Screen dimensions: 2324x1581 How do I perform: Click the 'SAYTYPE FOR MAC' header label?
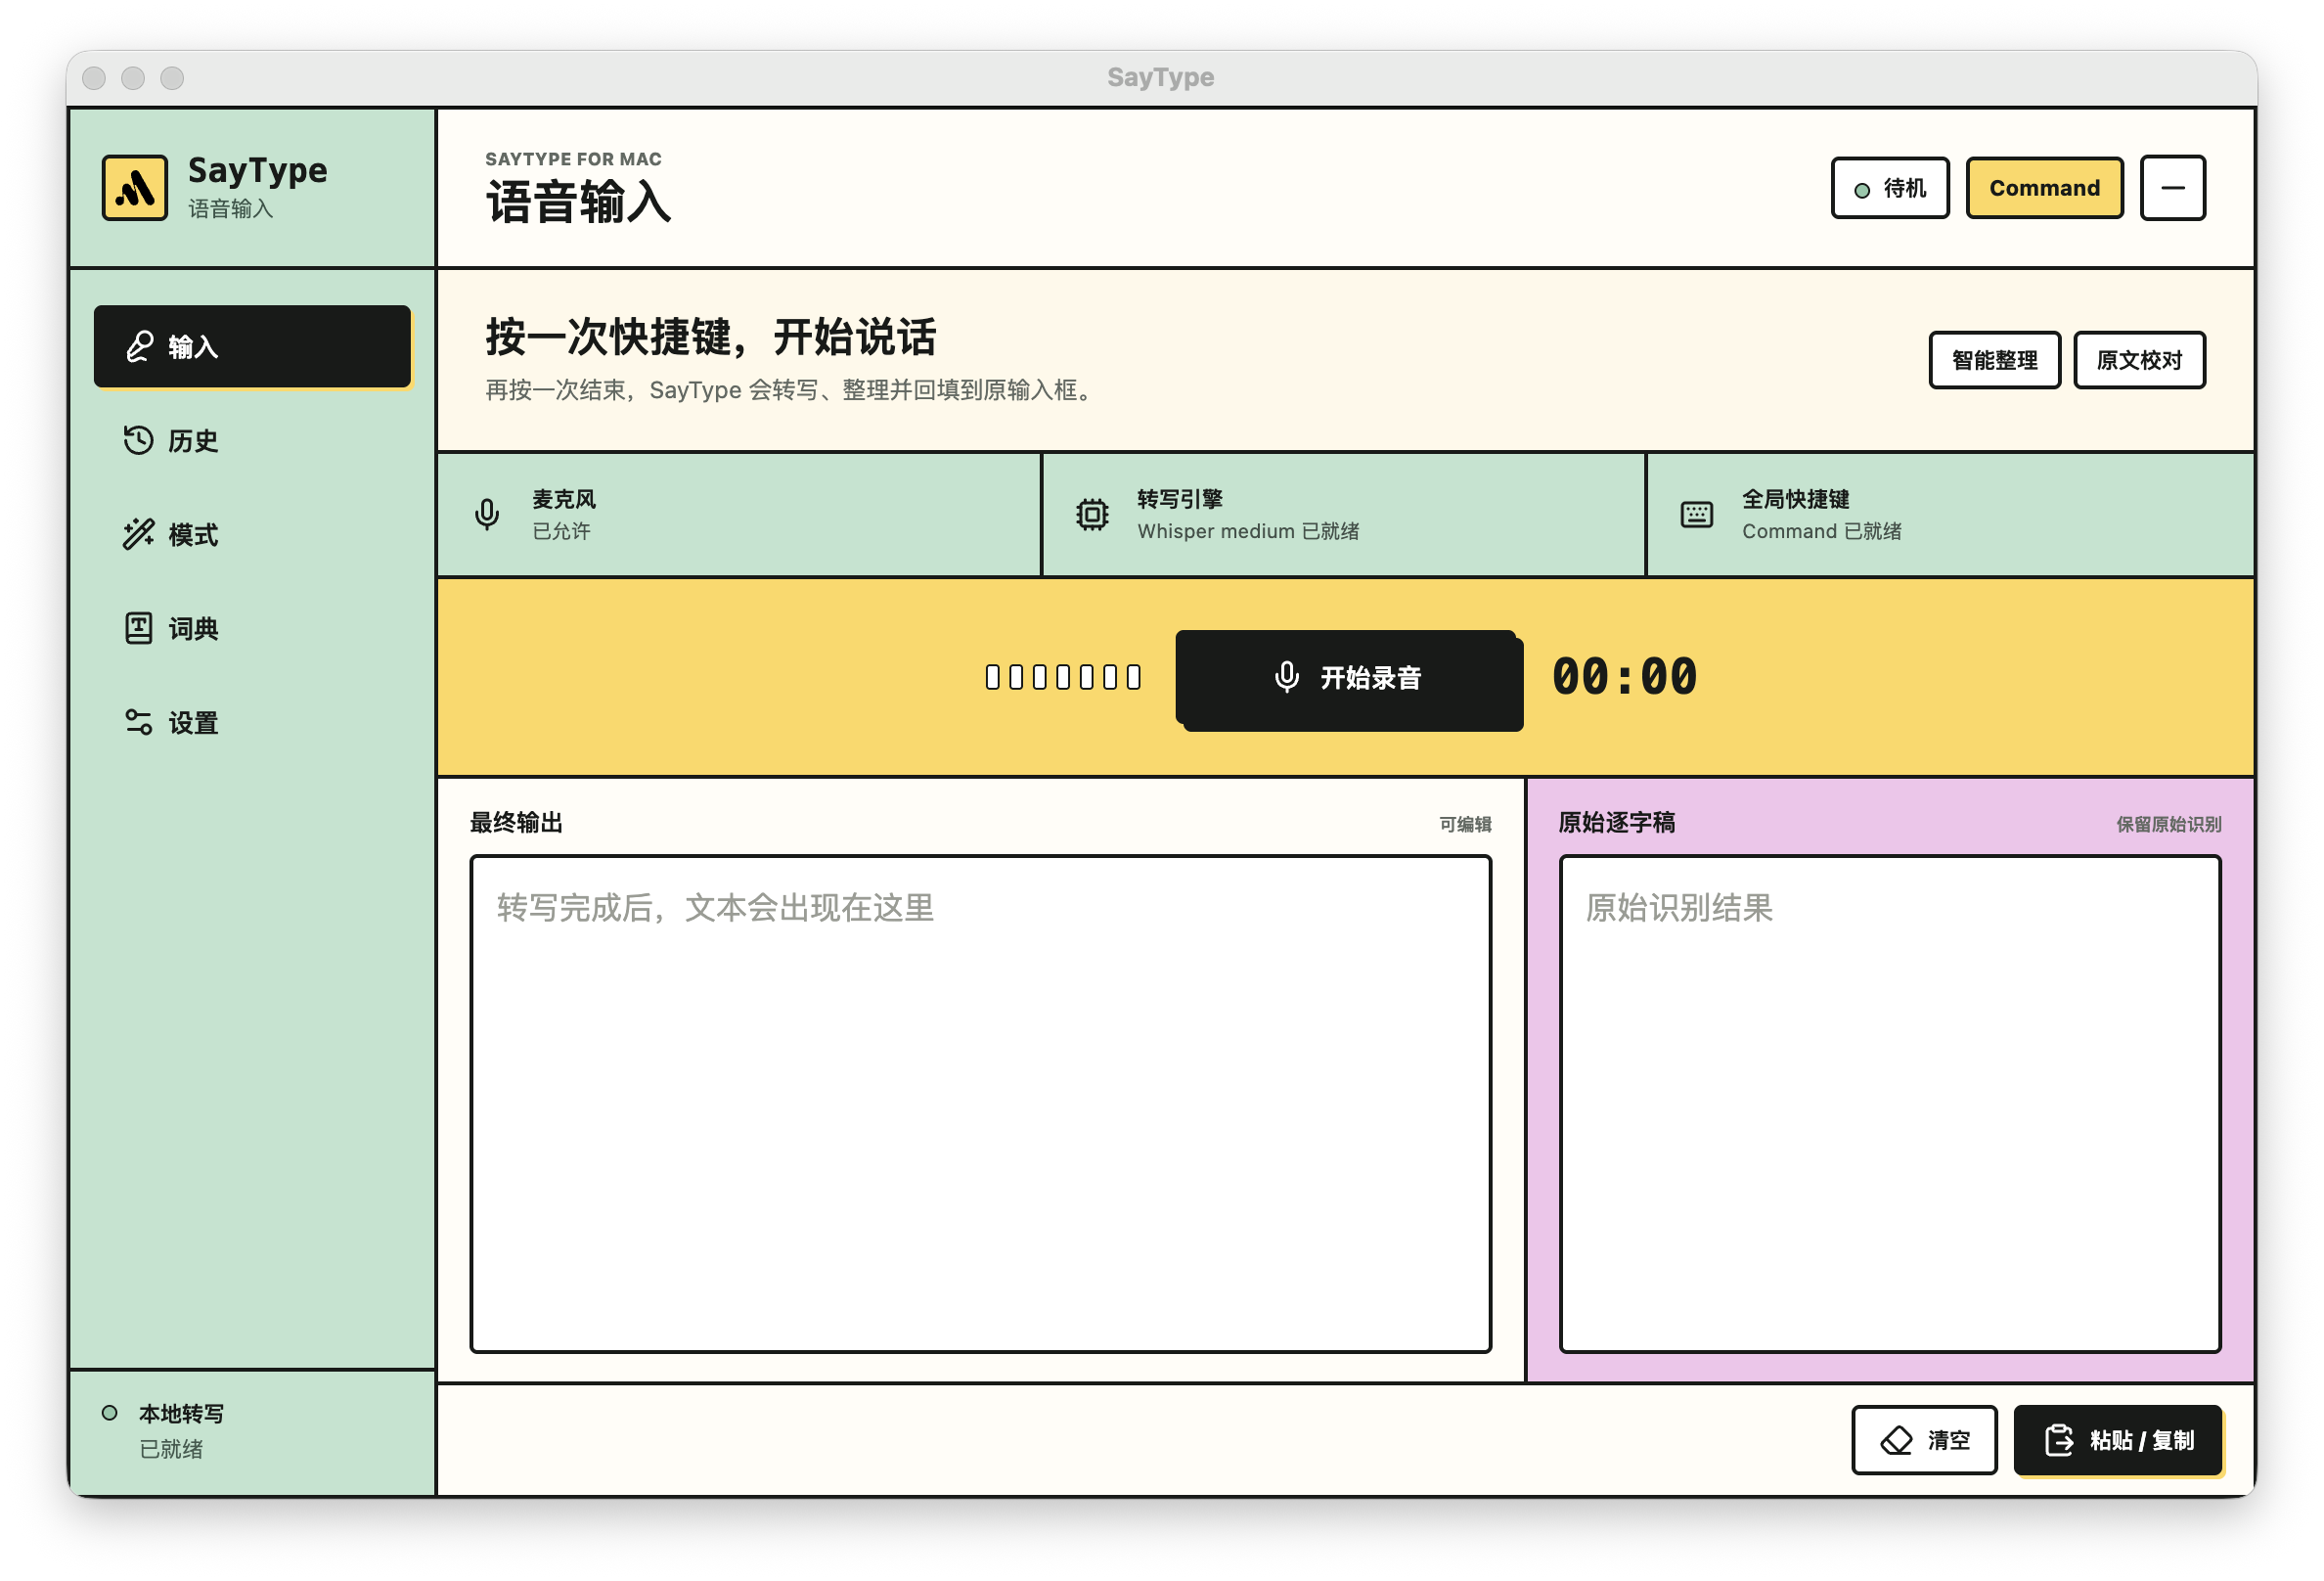[x=573, y=159]
